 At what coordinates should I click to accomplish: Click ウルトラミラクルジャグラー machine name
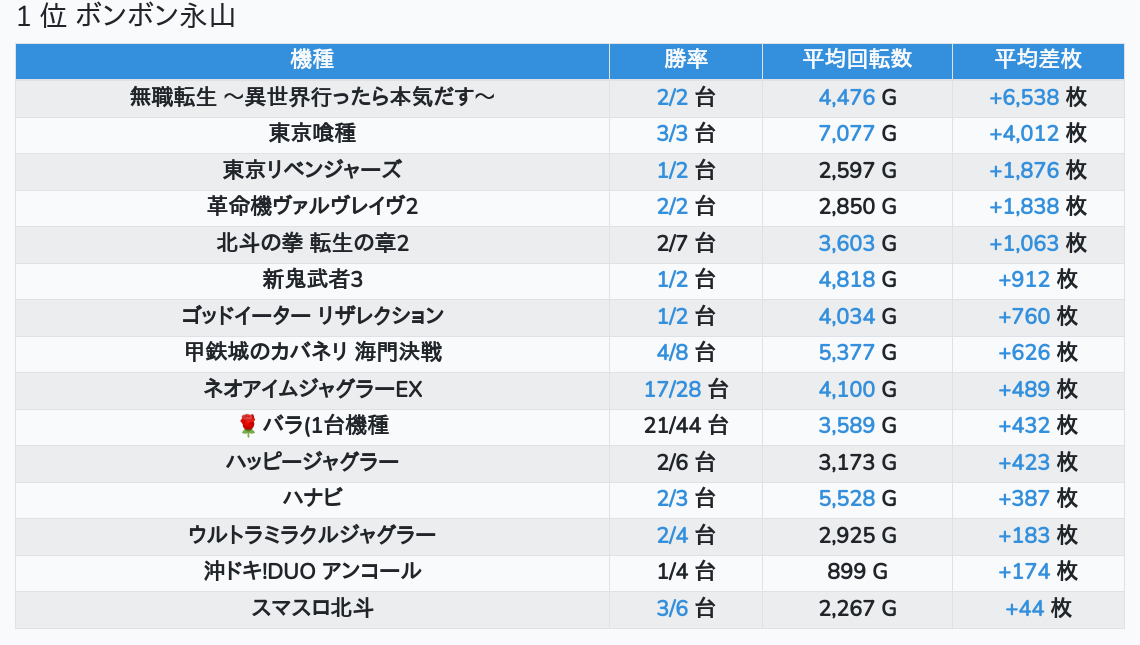pos(312,535)
